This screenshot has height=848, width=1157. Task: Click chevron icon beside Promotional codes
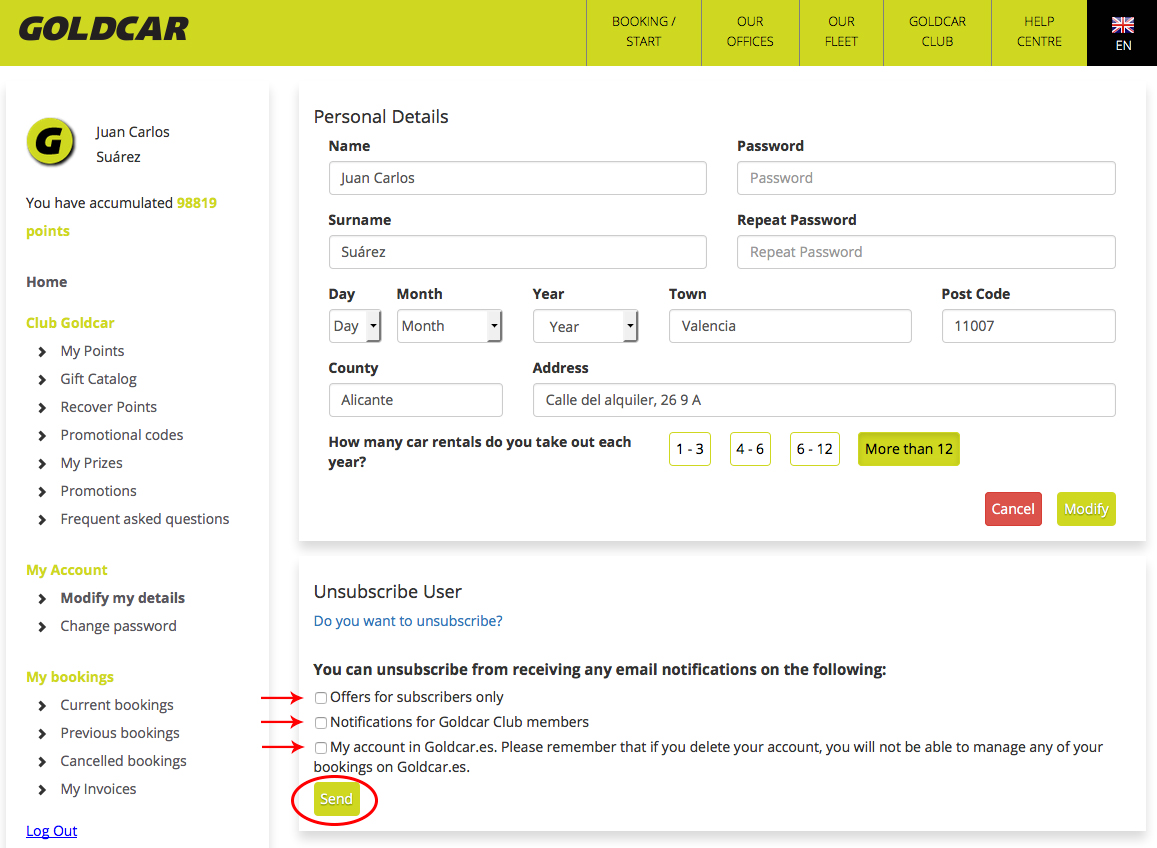42,436
